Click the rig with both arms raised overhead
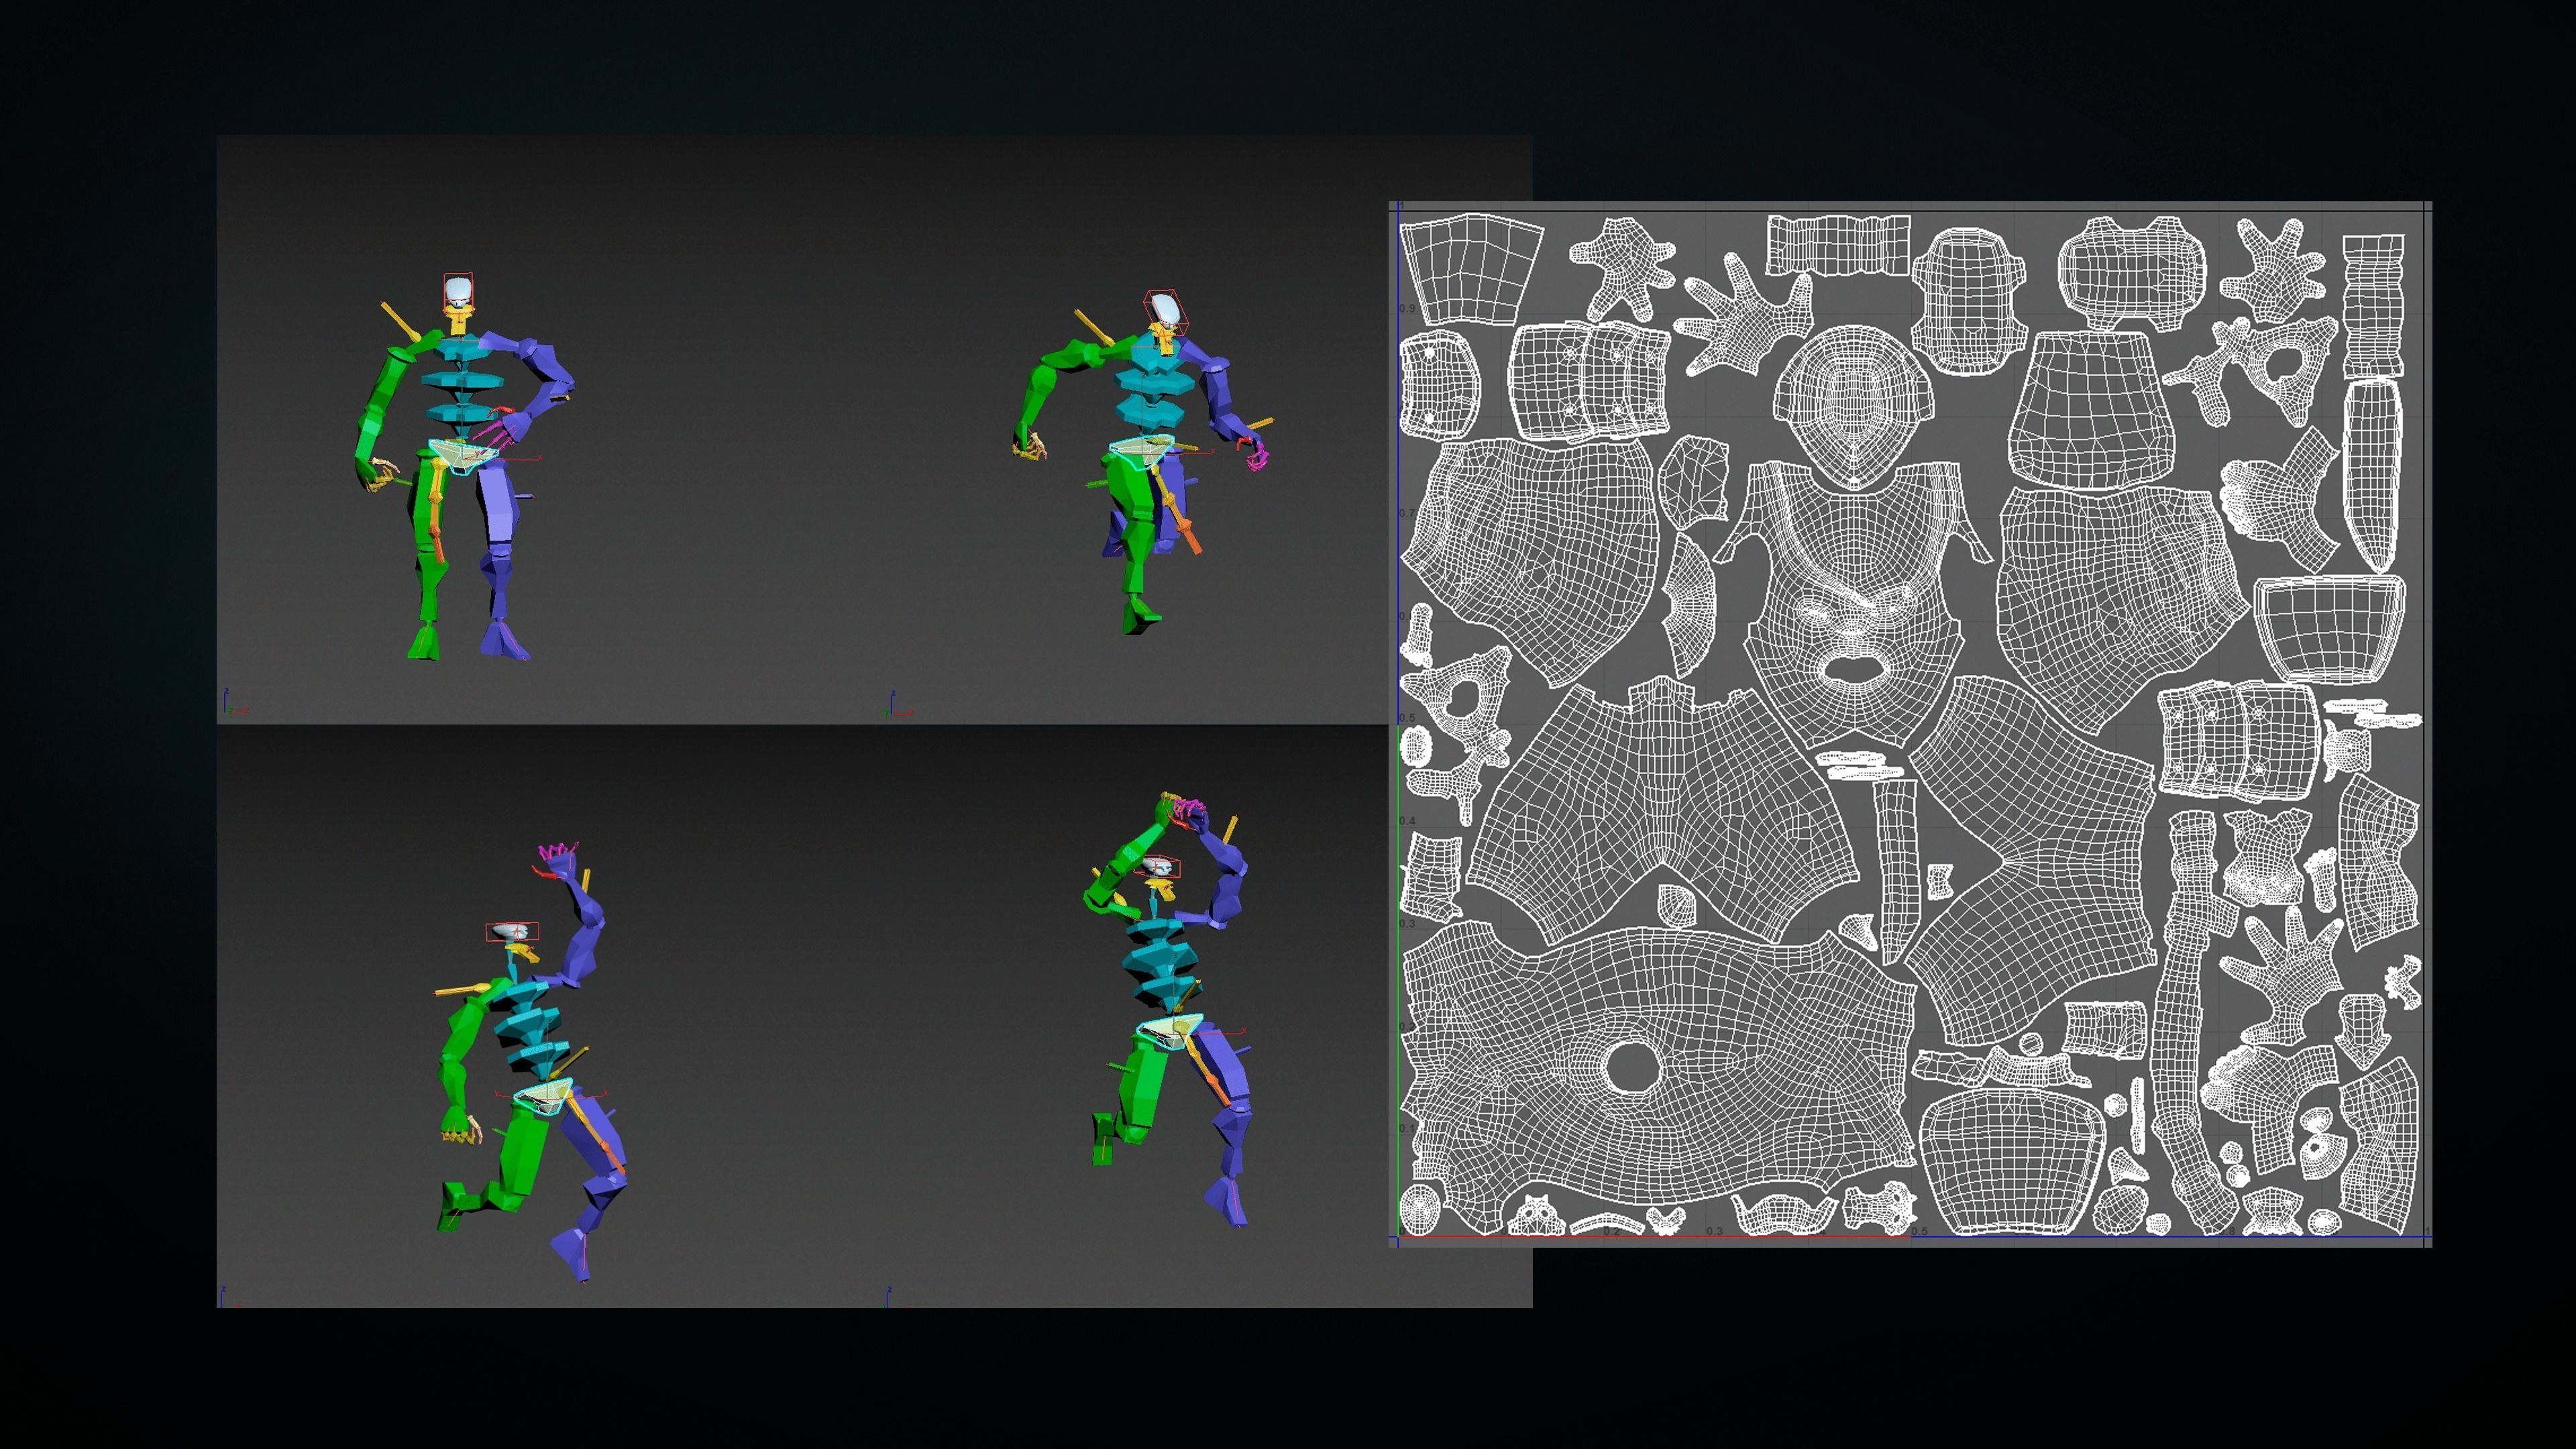Viewport: 2576px width, 1449px height. click(1167, 1010)
